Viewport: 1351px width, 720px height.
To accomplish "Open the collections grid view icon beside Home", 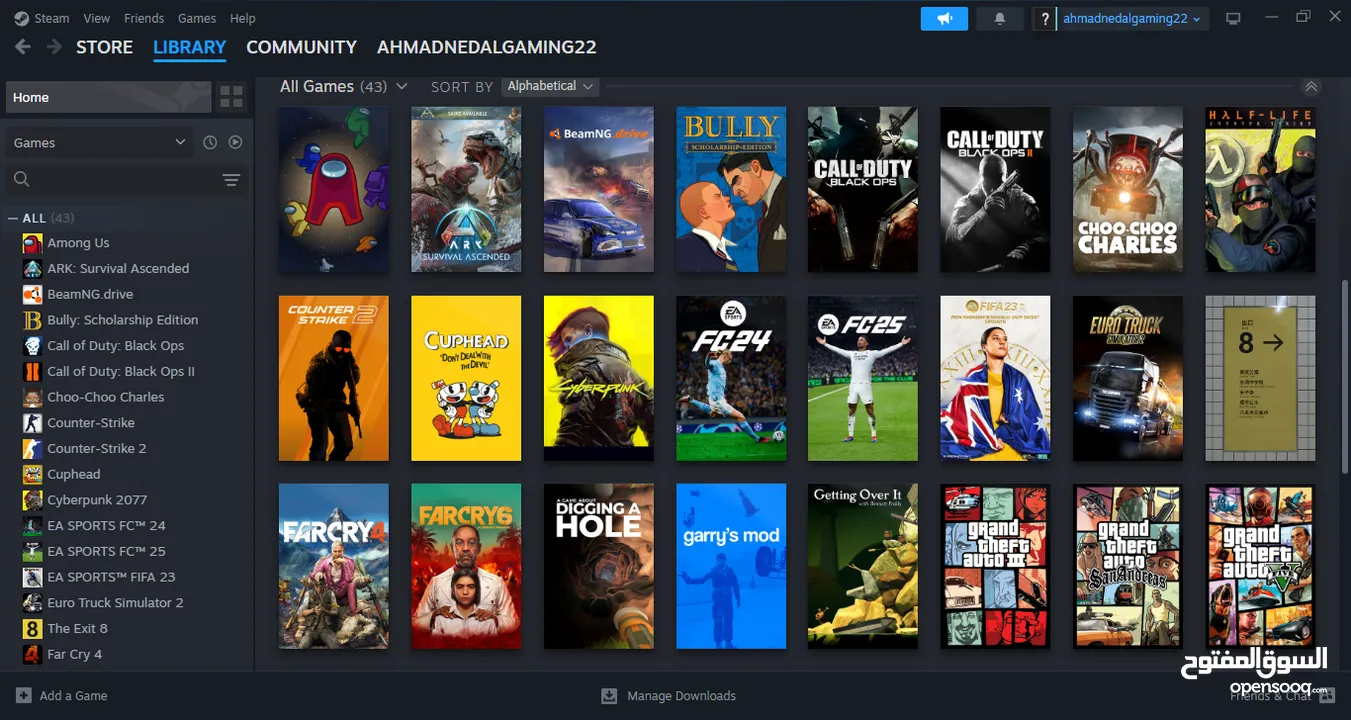I will click(x=231, y=97).
